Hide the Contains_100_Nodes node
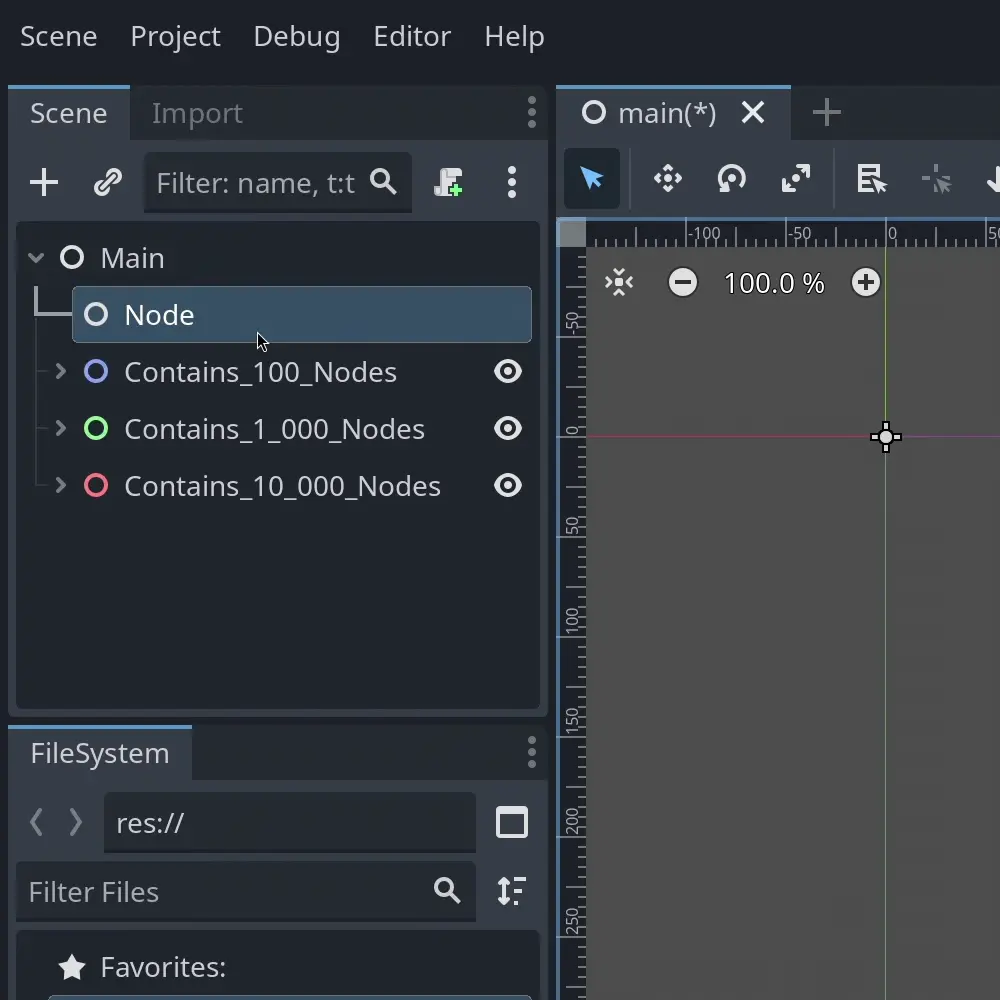This screenshot has width=1000, height=1000. click(508, 372)
